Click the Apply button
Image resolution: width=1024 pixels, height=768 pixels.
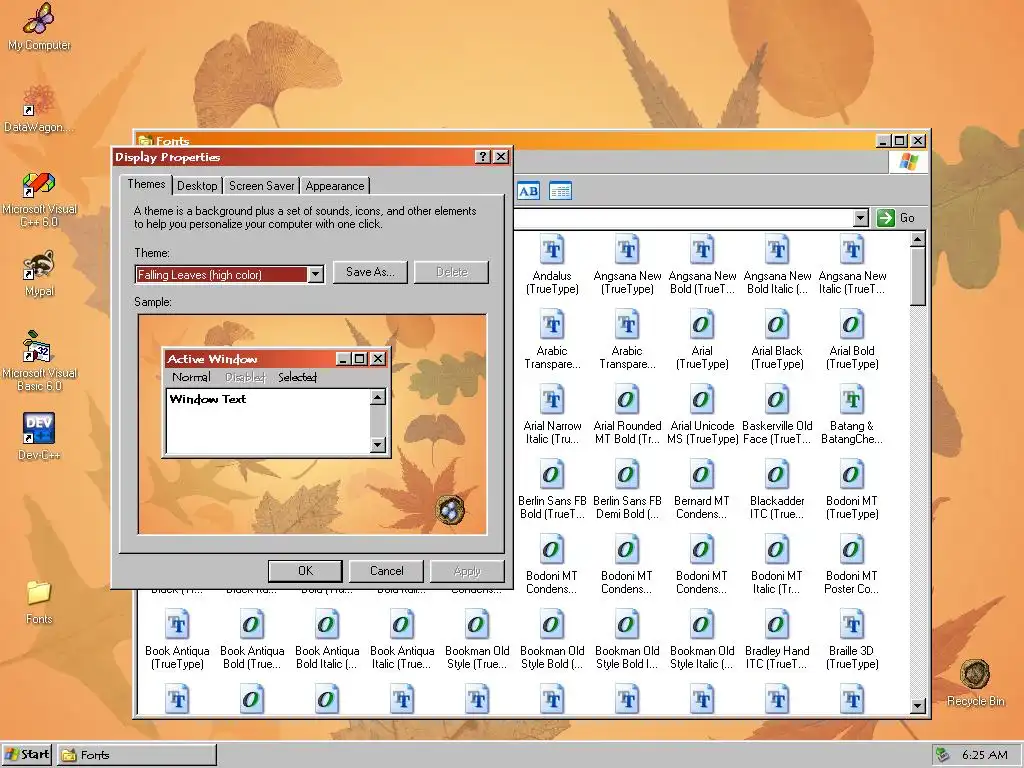point(467,571)
